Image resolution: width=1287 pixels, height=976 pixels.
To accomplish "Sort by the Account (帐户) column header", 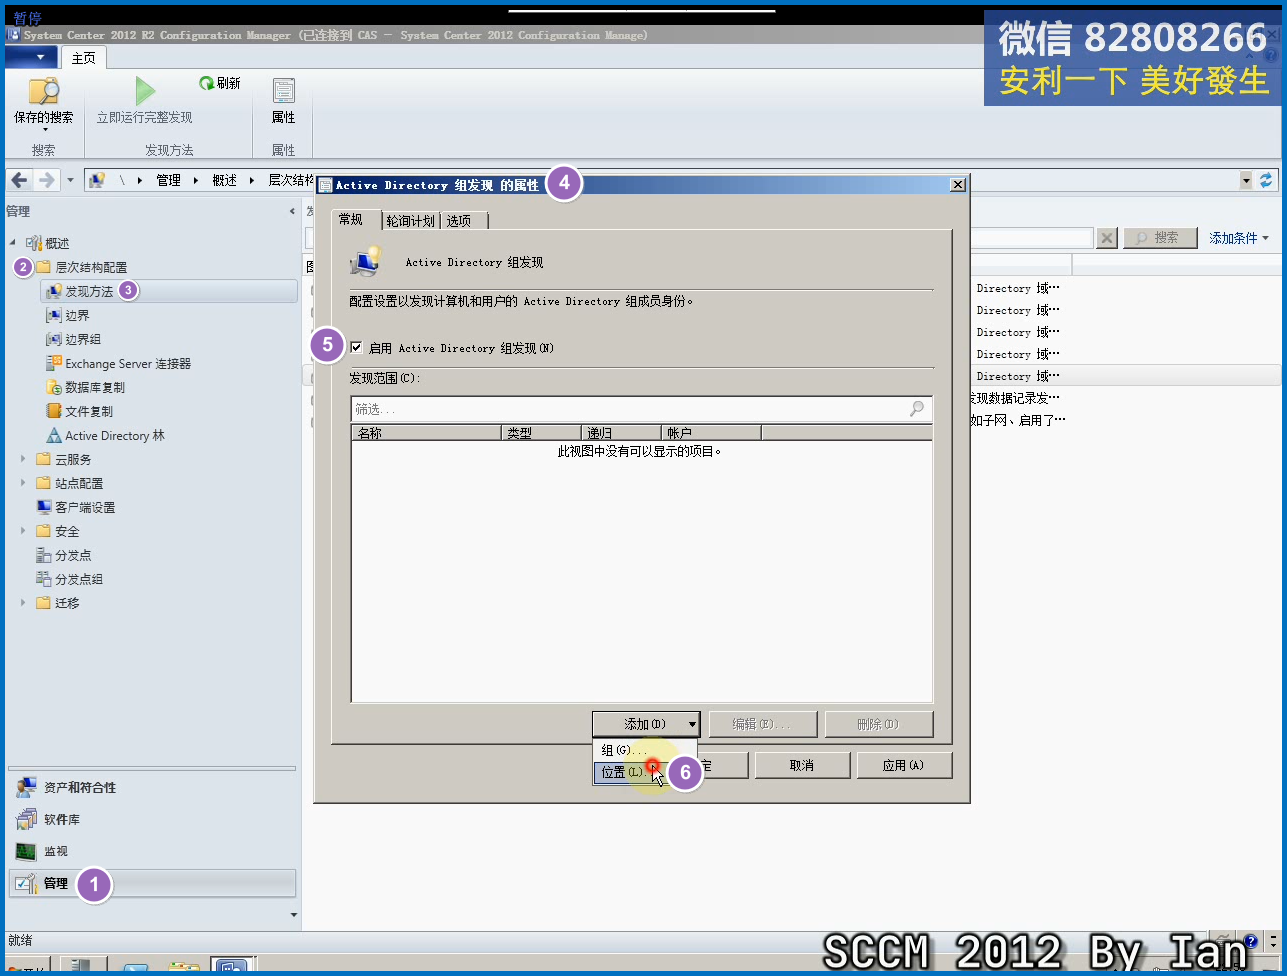I will pos(711,433).
